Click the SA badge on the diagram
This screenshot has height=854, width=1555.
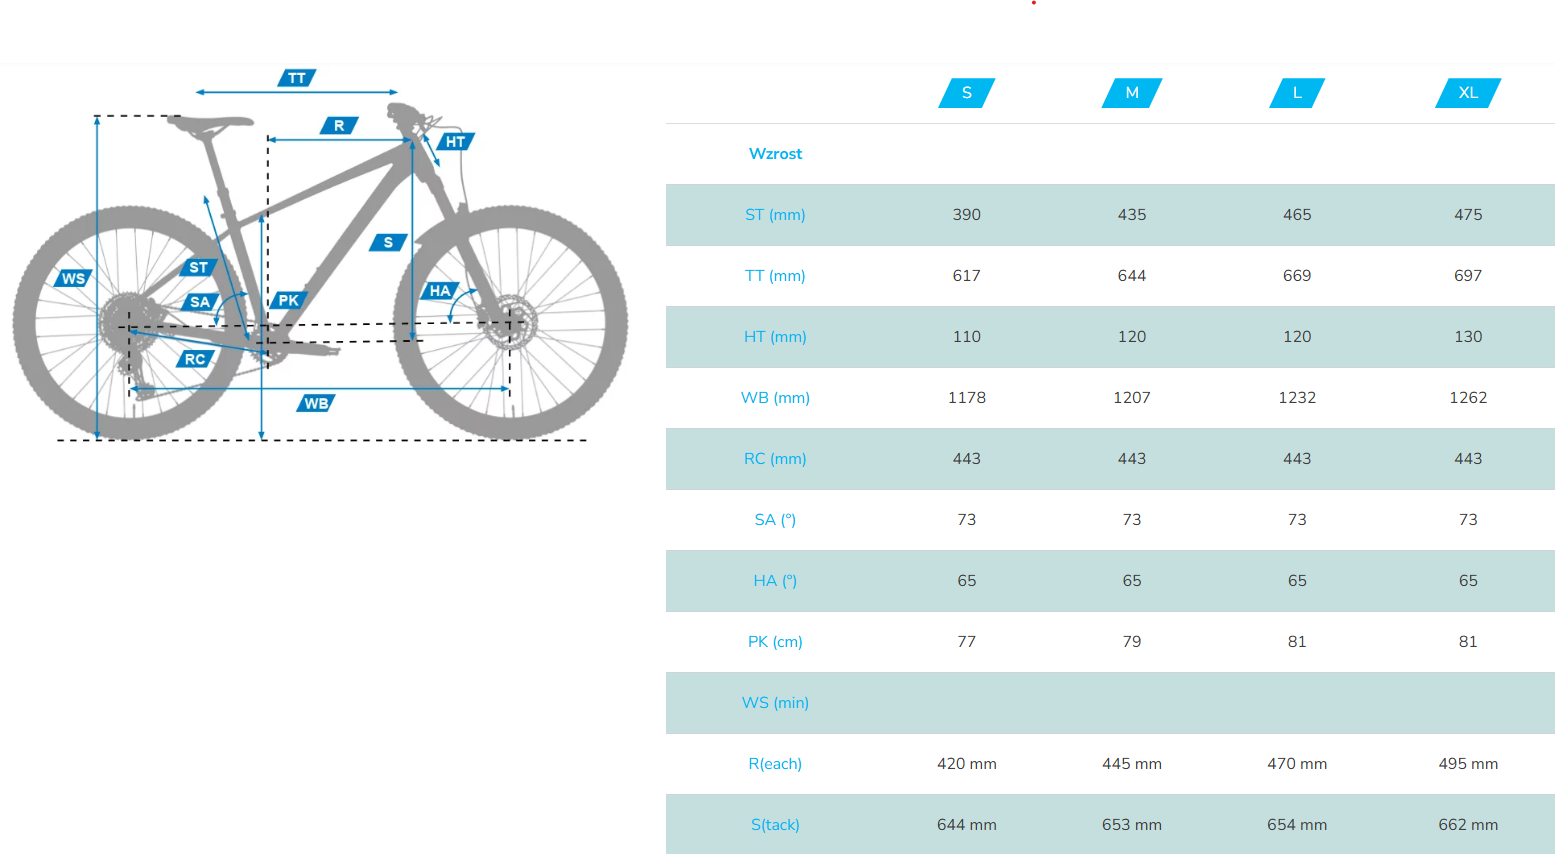[x=200, y=302]
